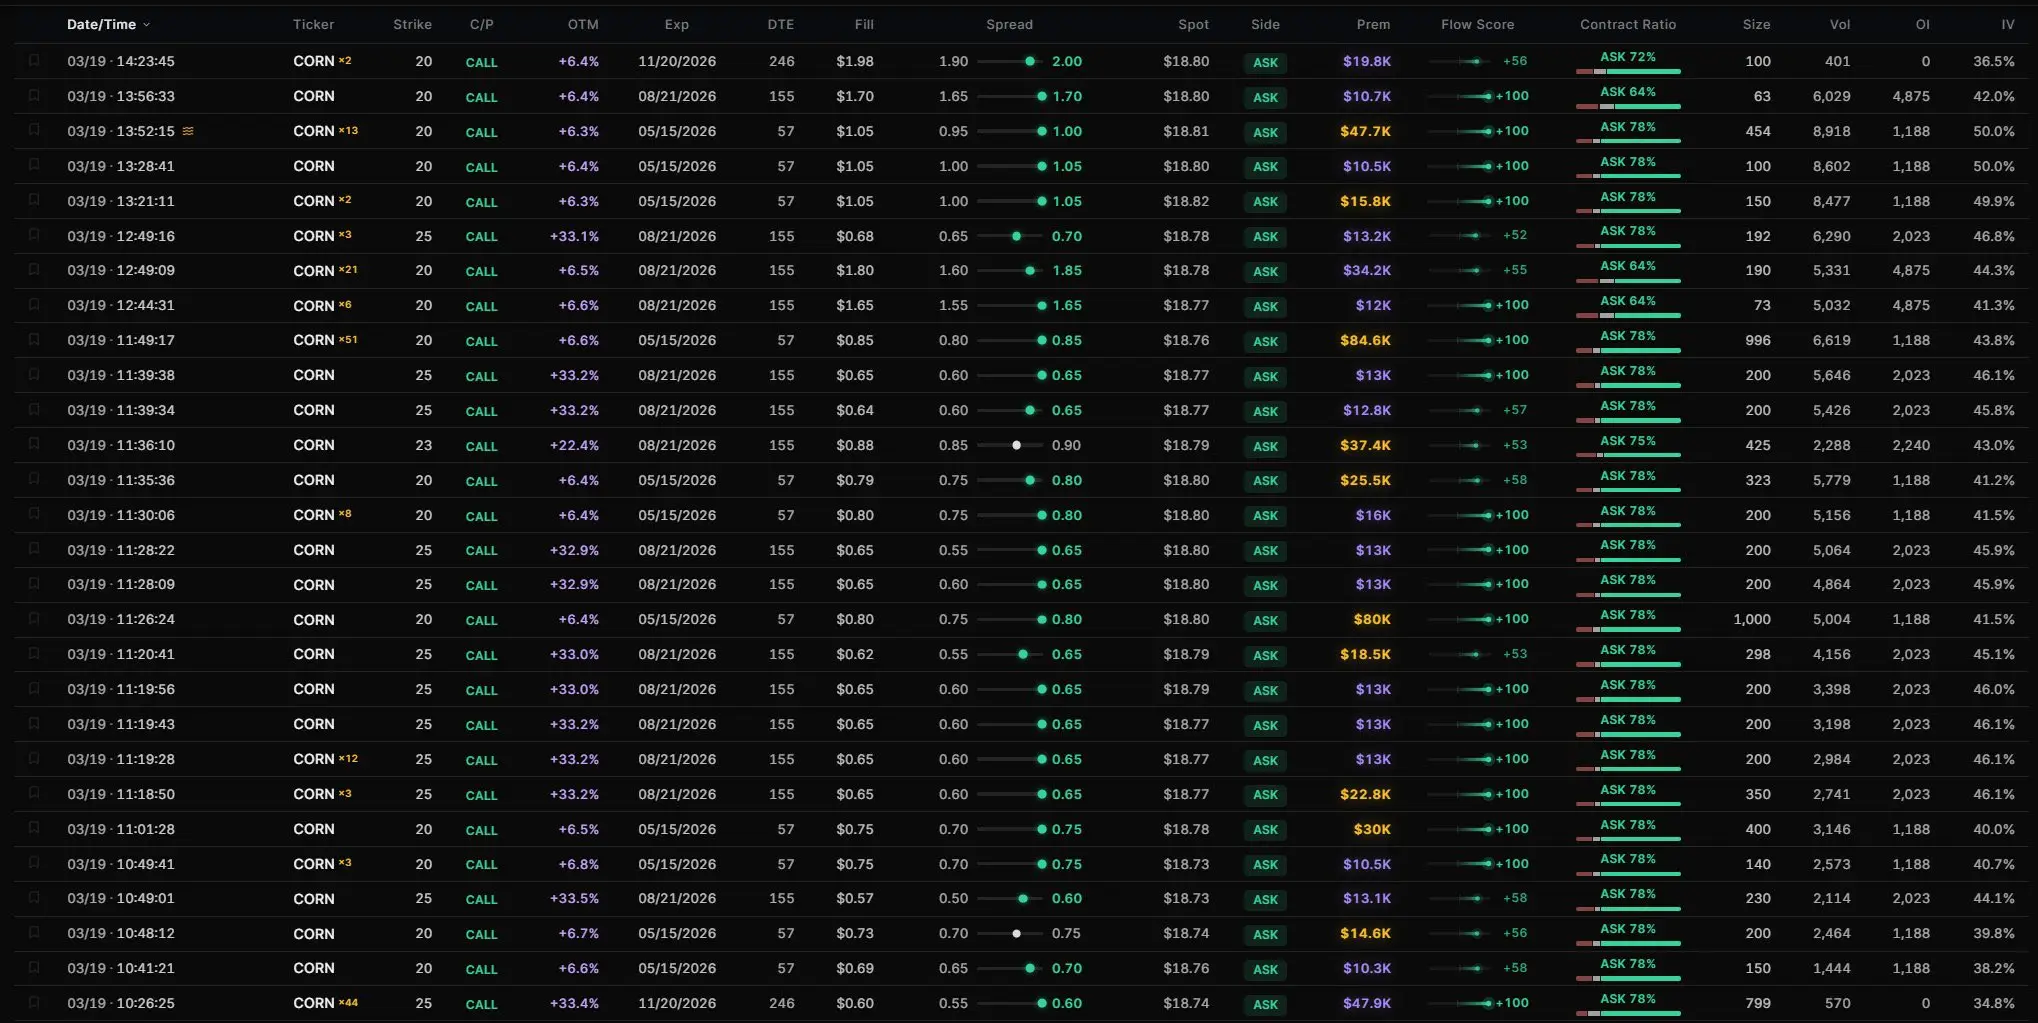Bookmark the 13:28:41 trade row
Image resolution: width=2038 pixels, height=1023 pixels.
click(x=34, y=165)
